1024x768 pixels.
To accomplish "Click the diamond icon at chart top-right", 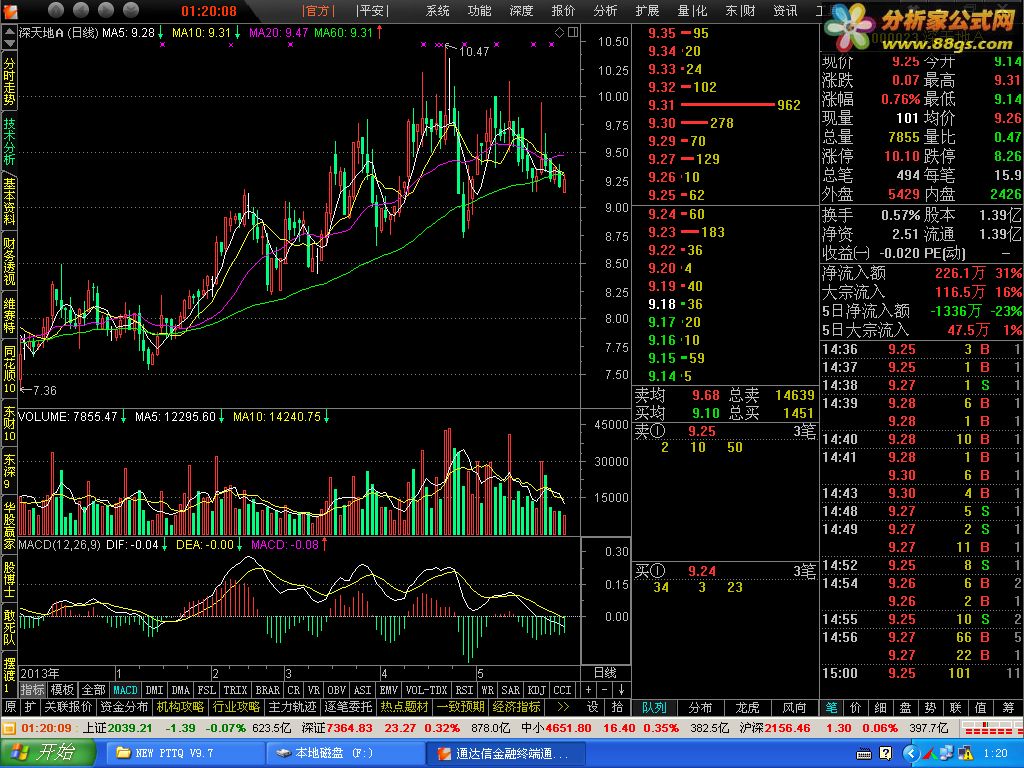I will (559, 32).
